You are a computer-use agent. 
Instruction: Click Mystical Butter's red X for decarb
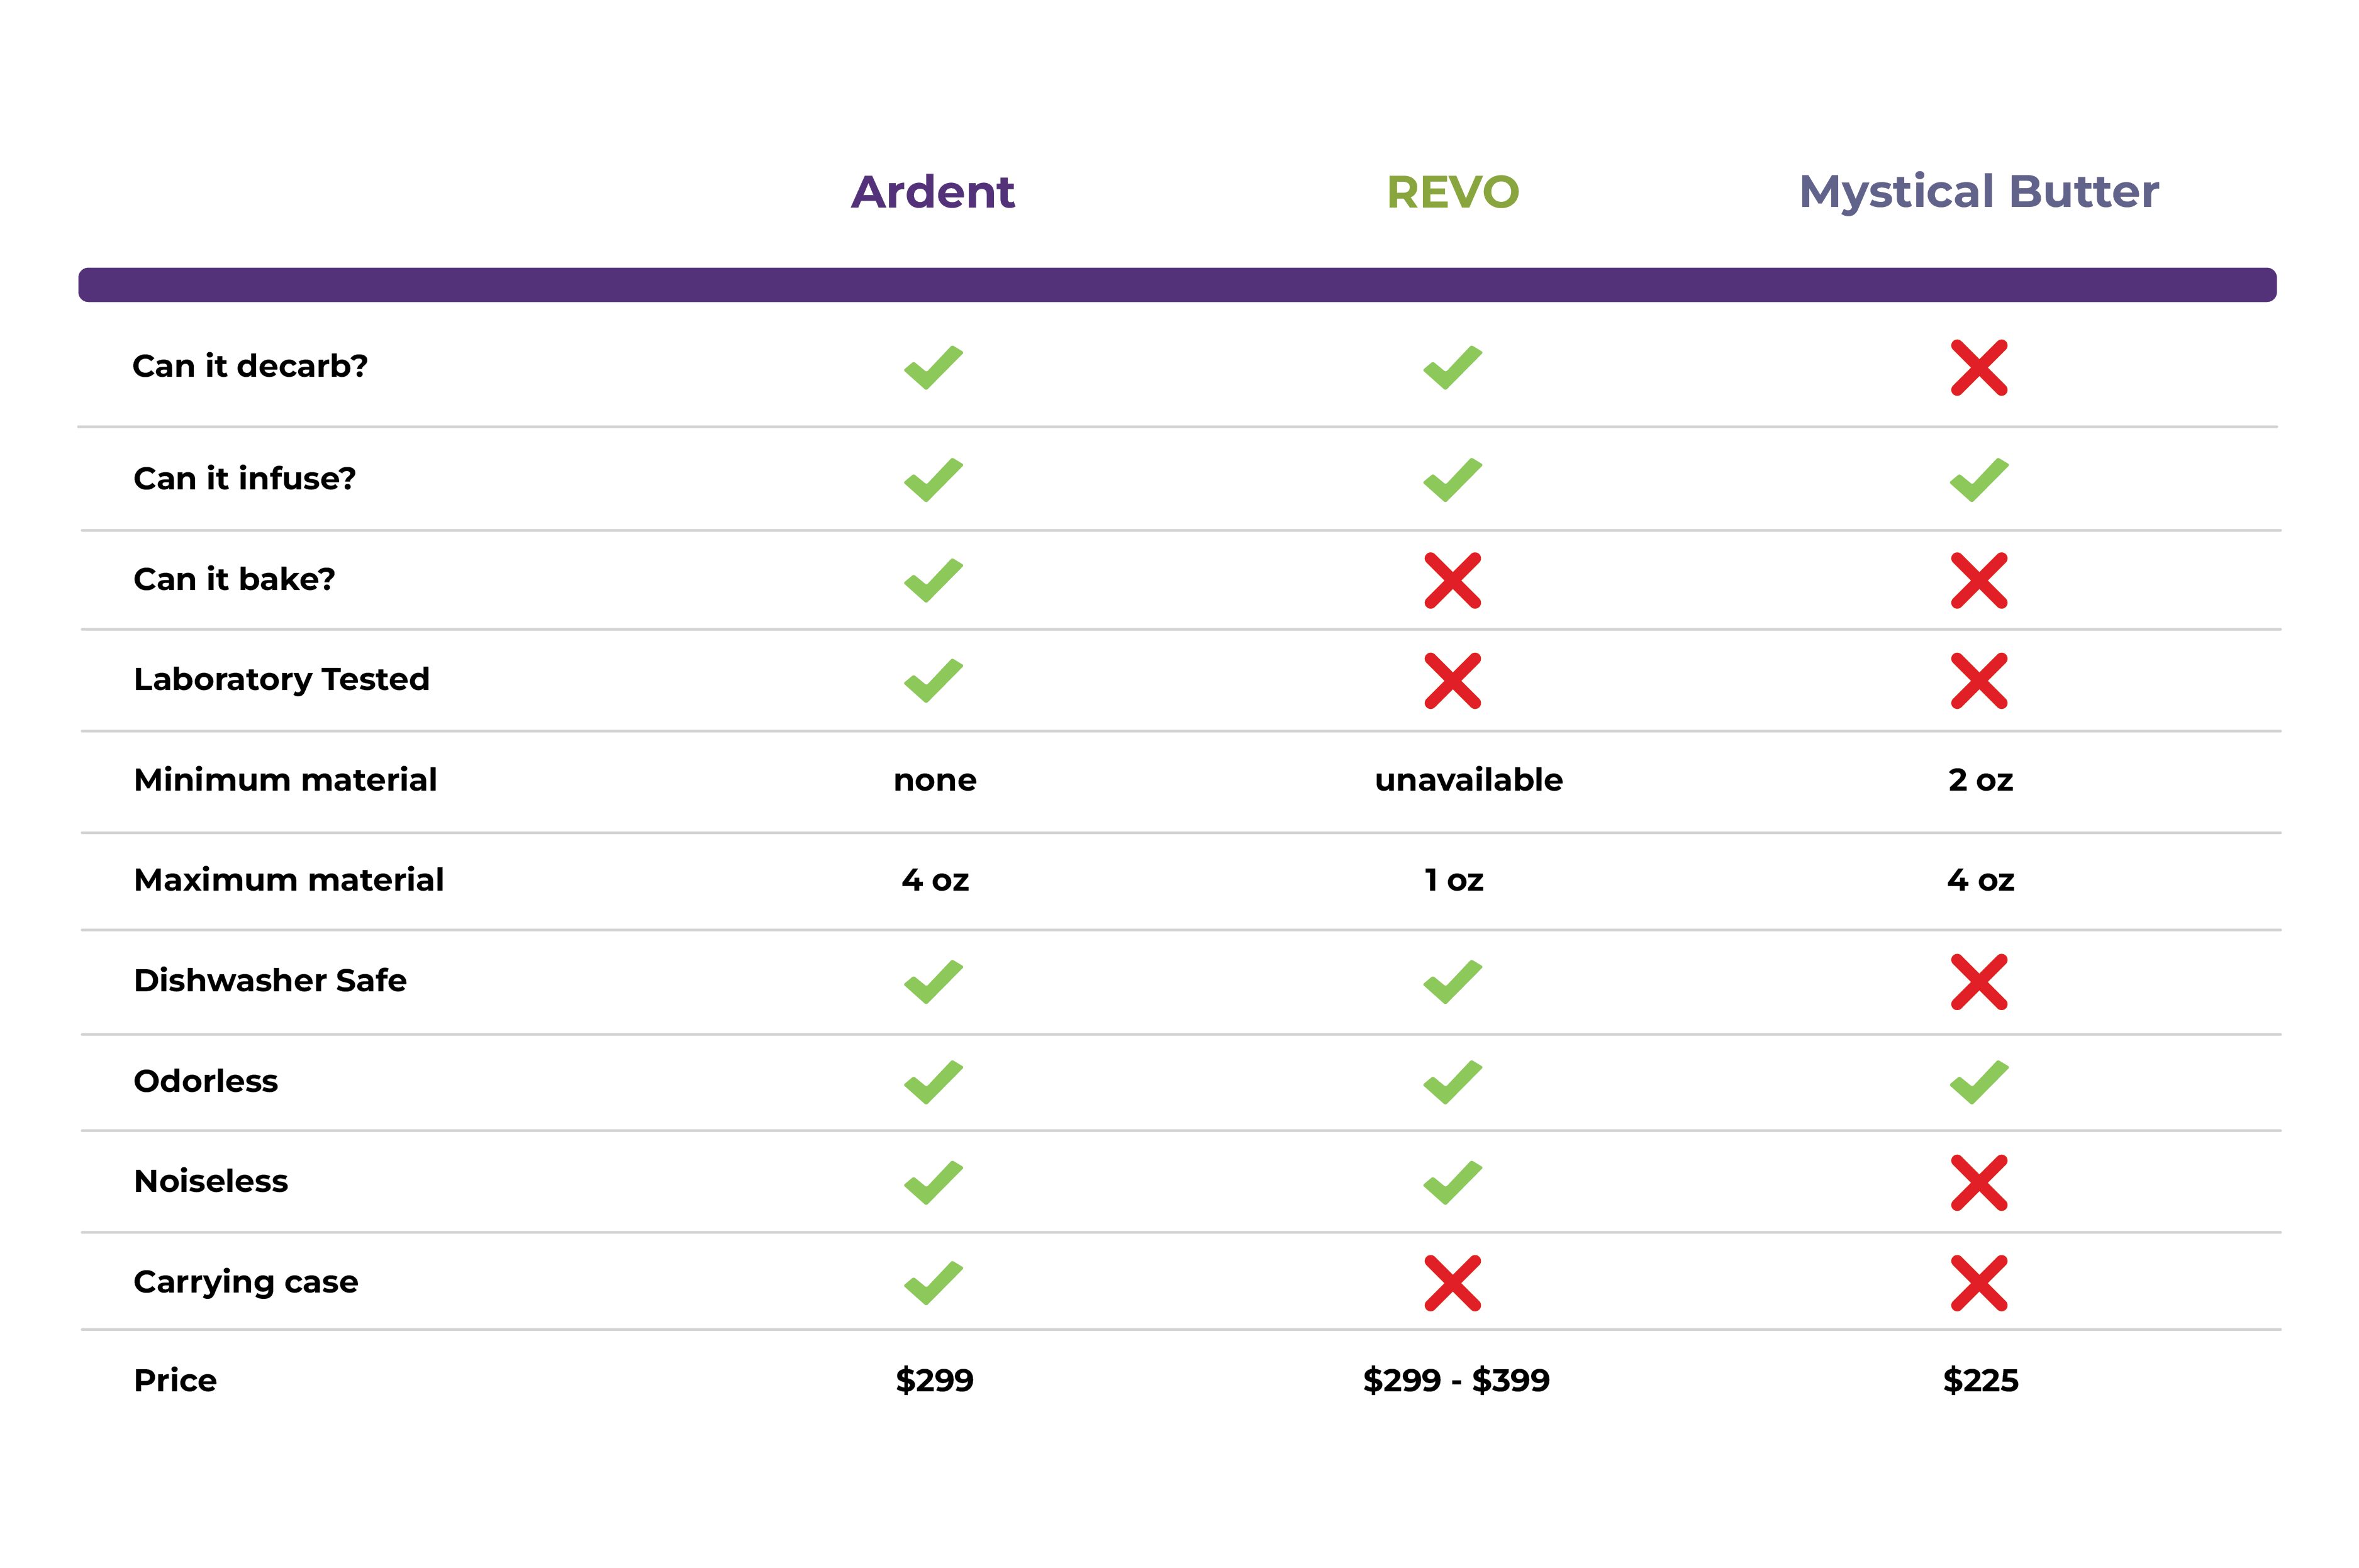tap(1978, 368)
